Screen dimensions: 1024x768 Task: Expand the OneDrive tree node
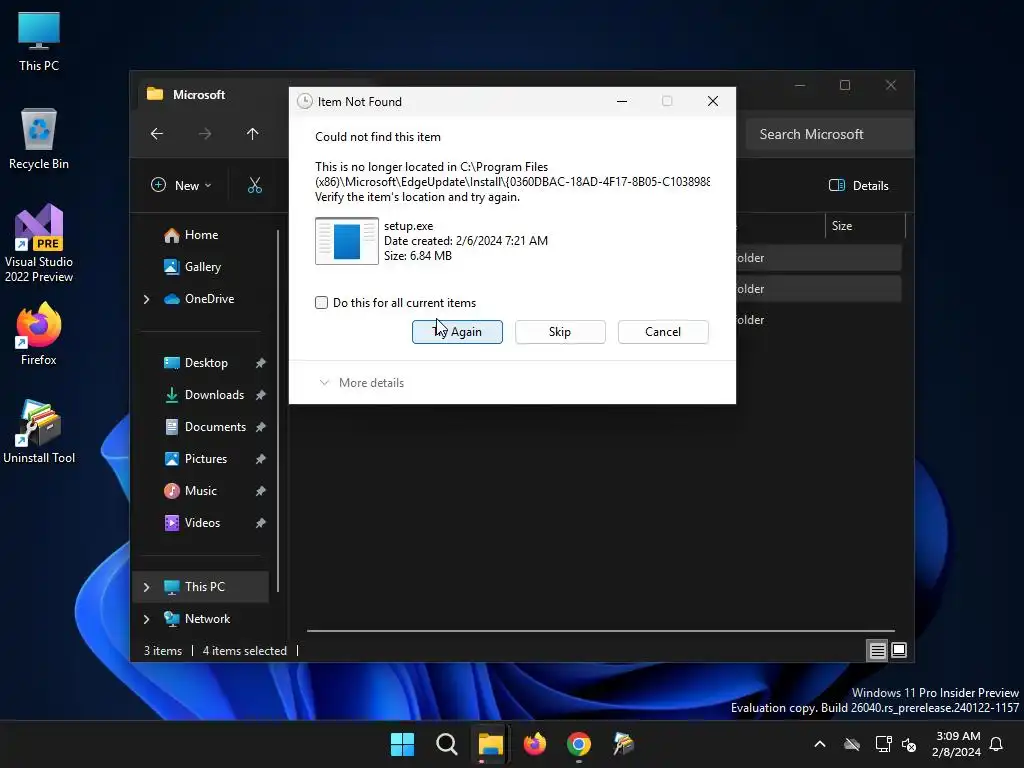(x=146, y=299)
